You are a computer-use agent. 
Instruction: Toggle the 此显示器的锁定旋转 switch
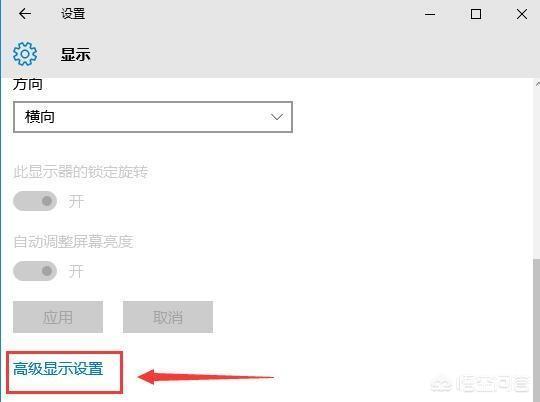click(35, 201)
